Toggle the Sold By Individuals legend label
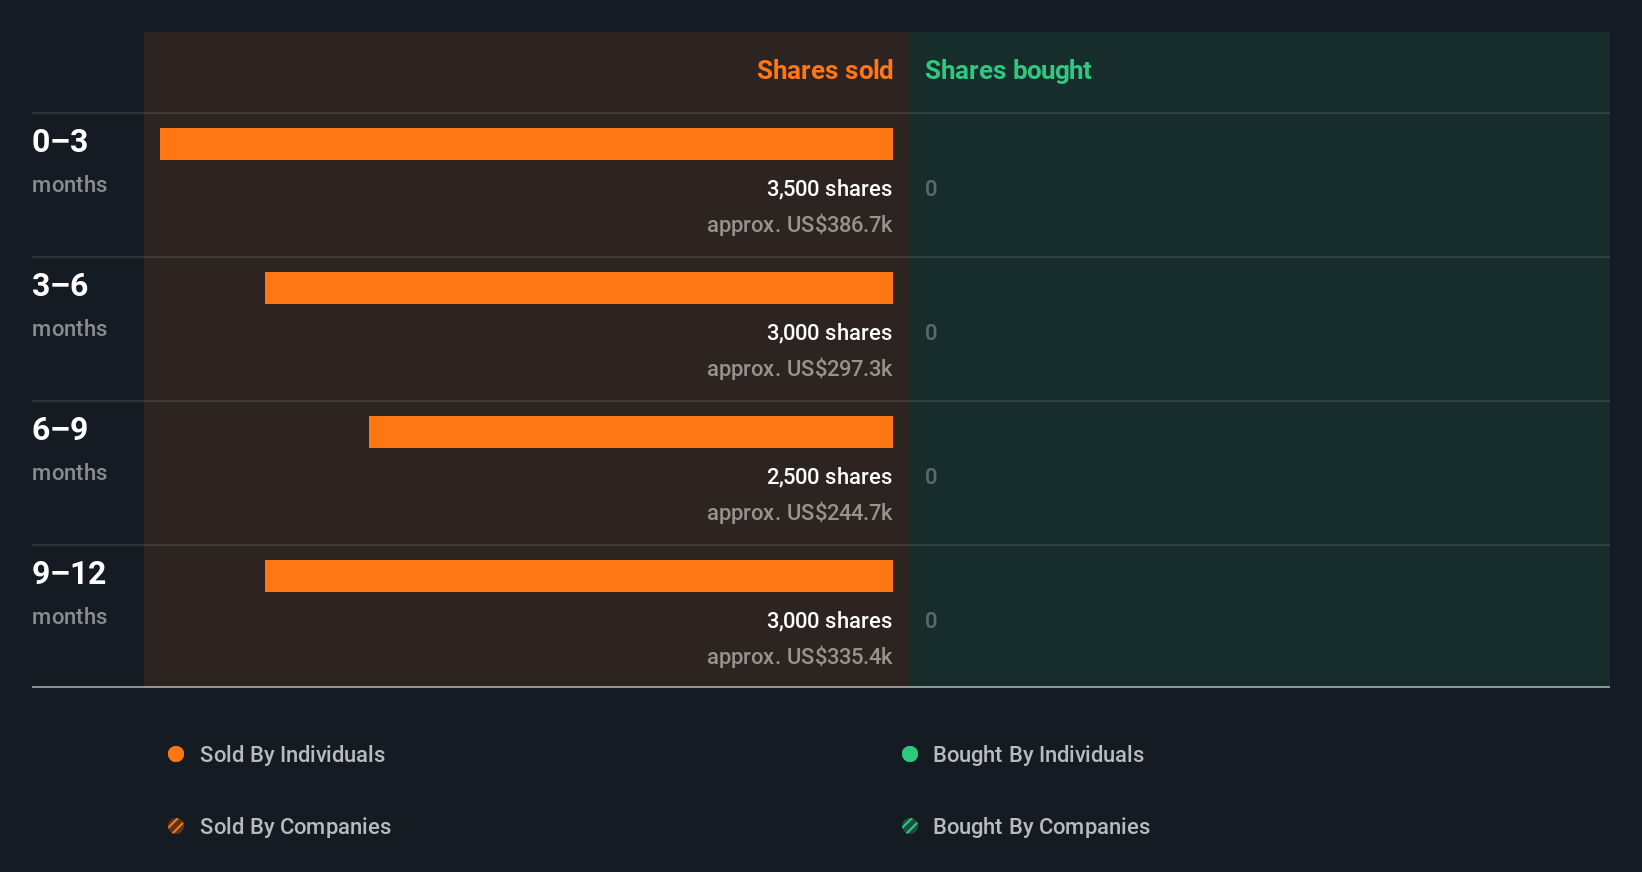The width and height of the screenshot is (1642, 872). (x=292, y=754)
